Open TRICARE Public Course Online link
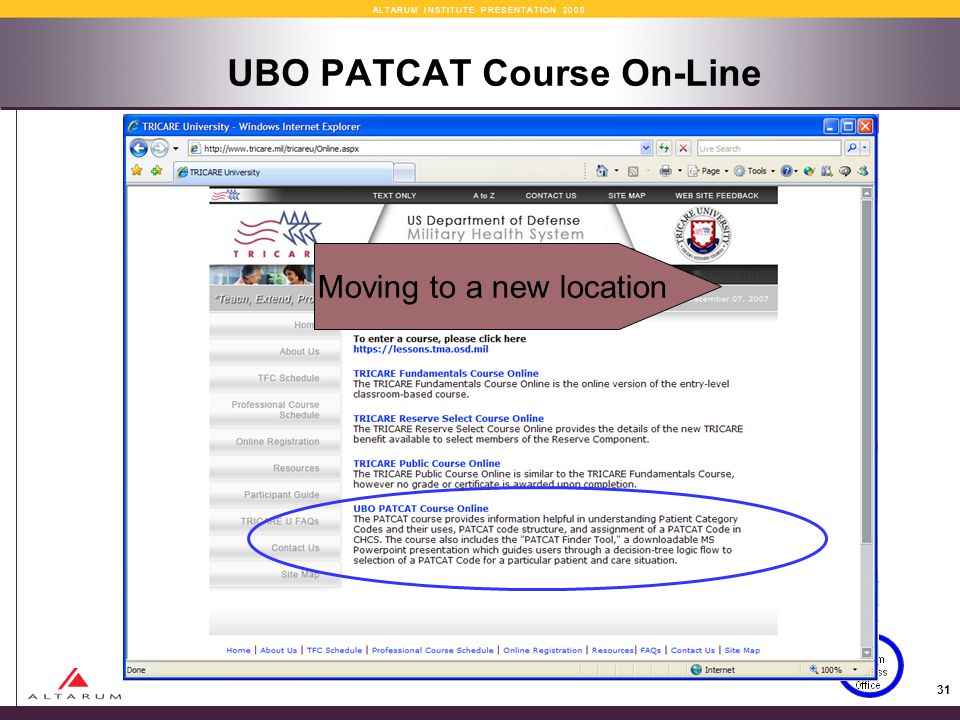 pos(426,463)
